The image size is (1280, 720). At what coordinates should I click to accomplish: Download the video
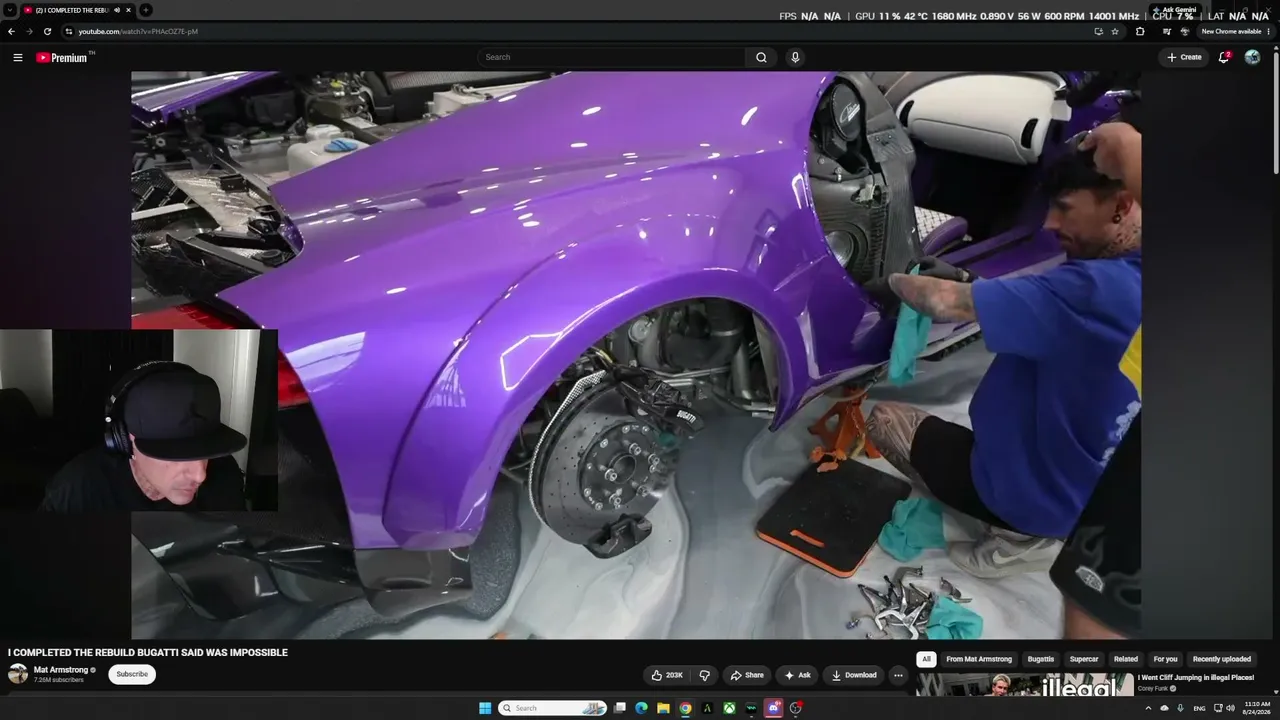tap(853, 675)
